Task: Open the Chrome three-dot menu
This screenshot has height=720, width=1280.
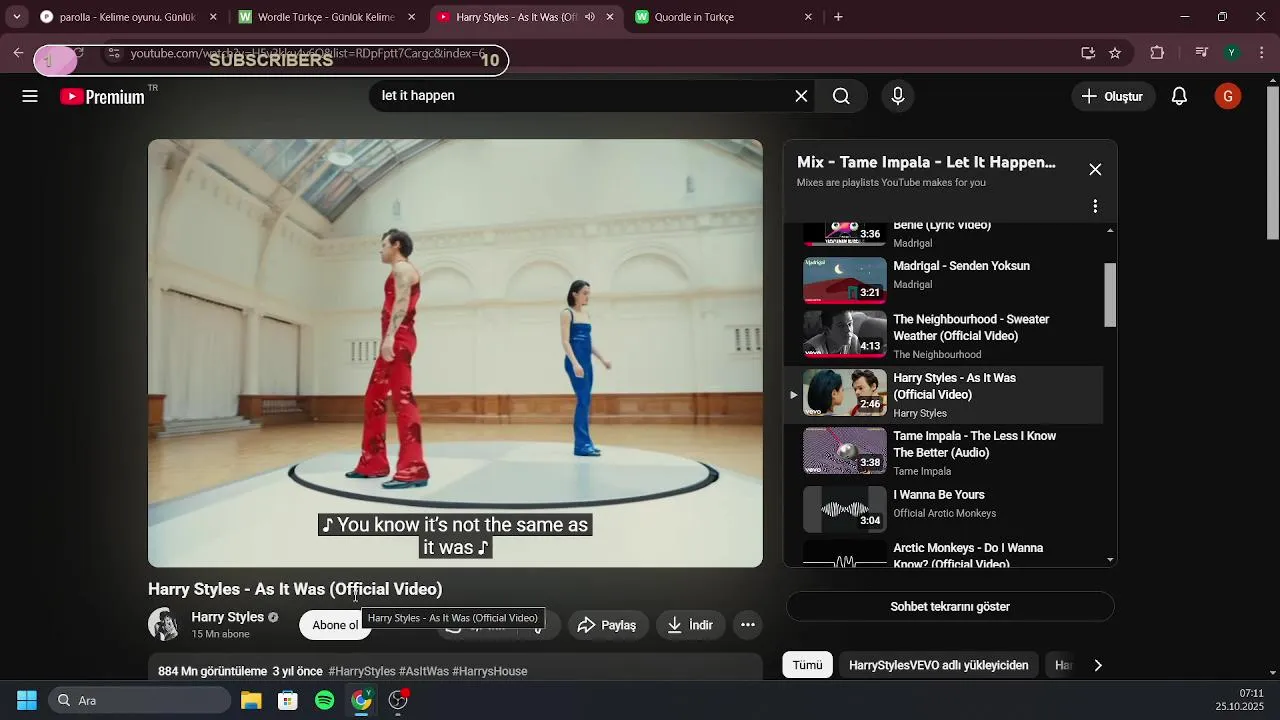Action: [1263, 53]
